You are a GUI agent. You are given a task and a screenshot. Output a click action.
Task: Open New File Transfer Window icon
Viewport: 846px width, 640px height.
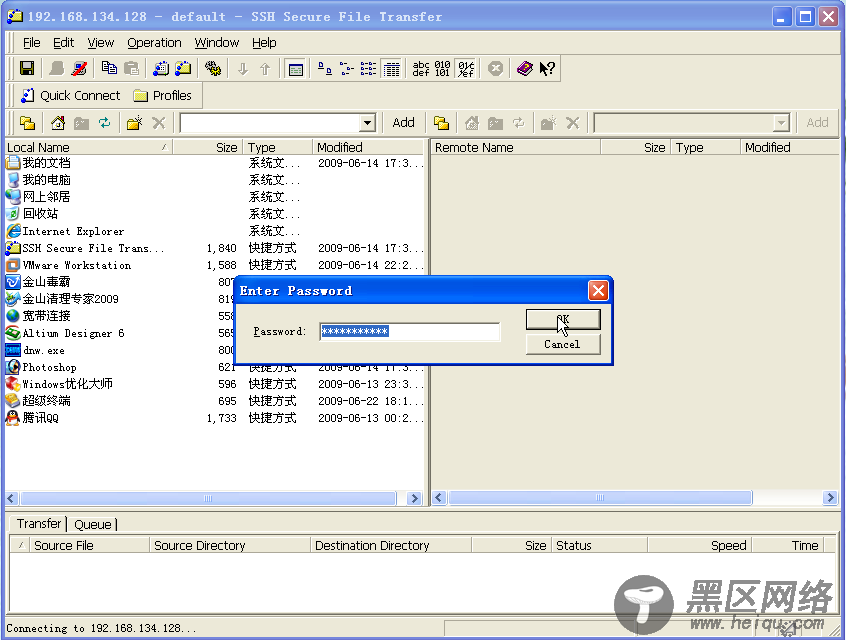[x=183, y=69]
